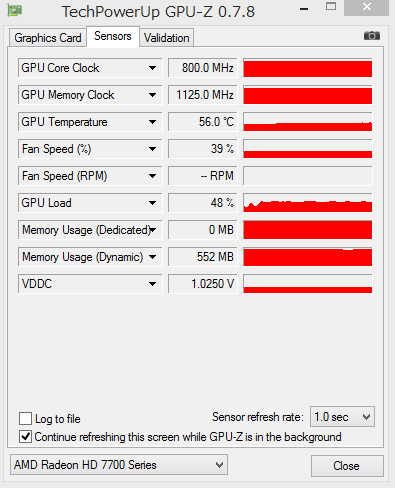
Task: Open the GPU Load sensor dropdown
Action: [x=152, y=203]
